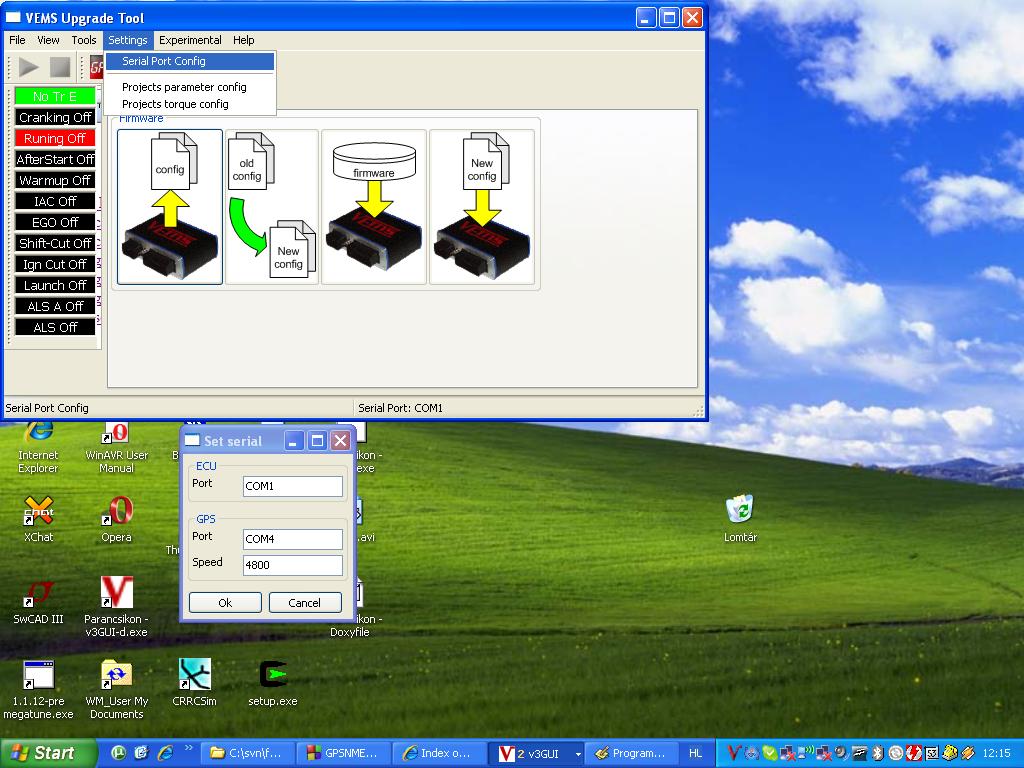Image resolution: width=1024 pixels, height=768 pixels.
Task: Toggle the Shift-Cut Off indicator
Action: coord(55,243)
